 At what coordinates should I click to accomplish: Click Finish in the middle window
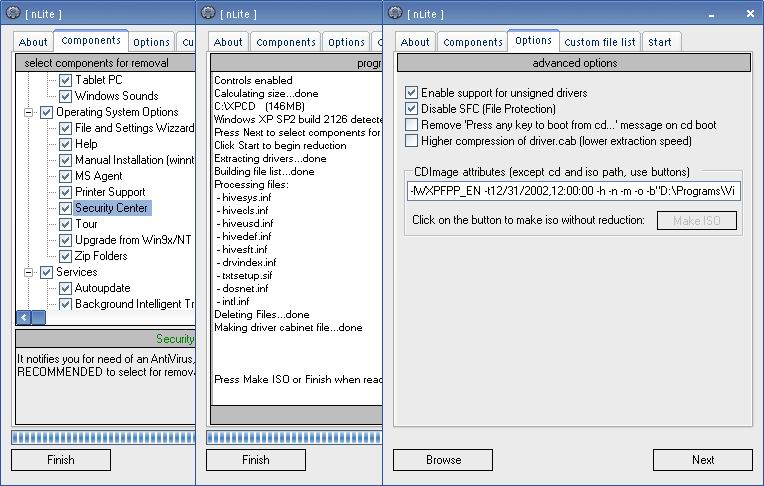pyautogui.click(x=256, y=460)
